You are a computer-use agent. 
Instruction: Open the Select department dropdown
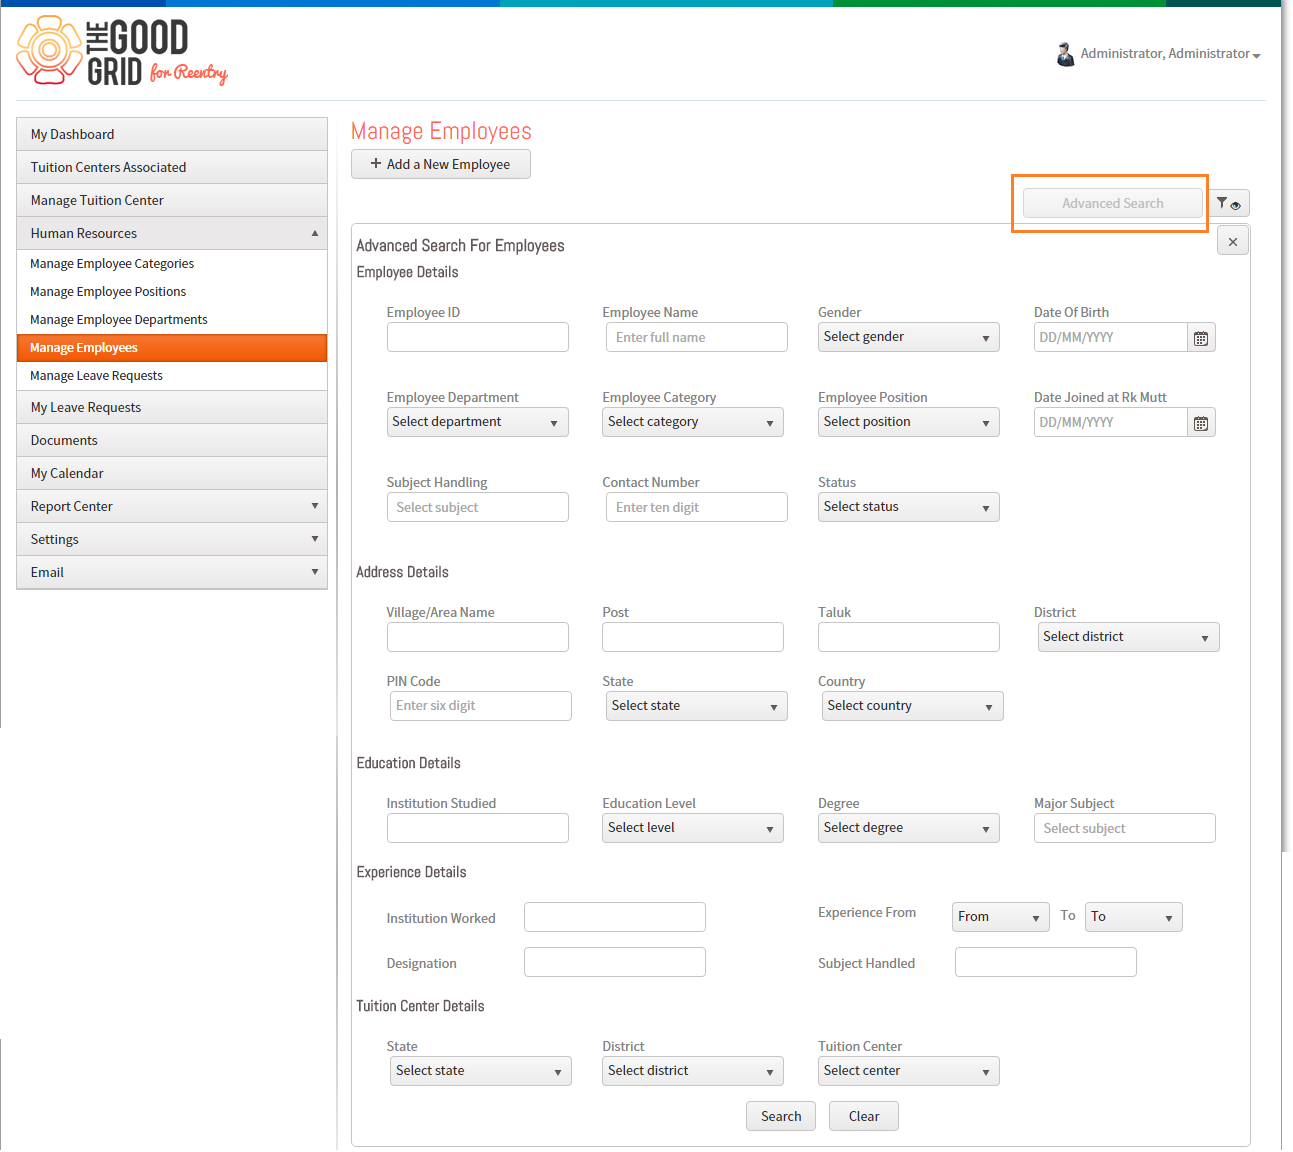coord(477,422)
